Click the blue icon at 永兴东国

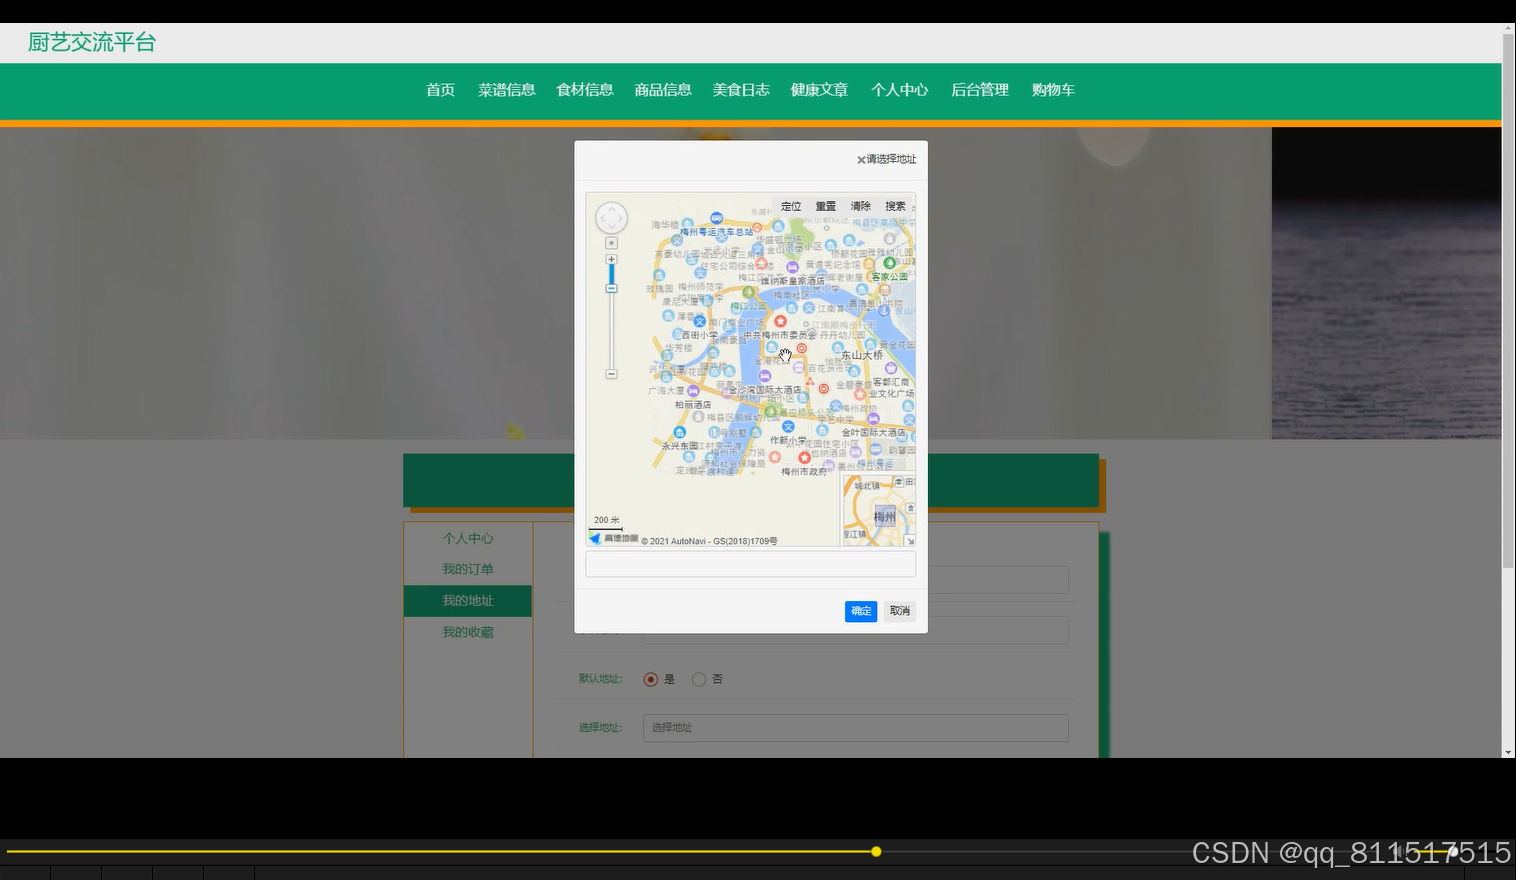pyautogui.click(x=680, y=433)
